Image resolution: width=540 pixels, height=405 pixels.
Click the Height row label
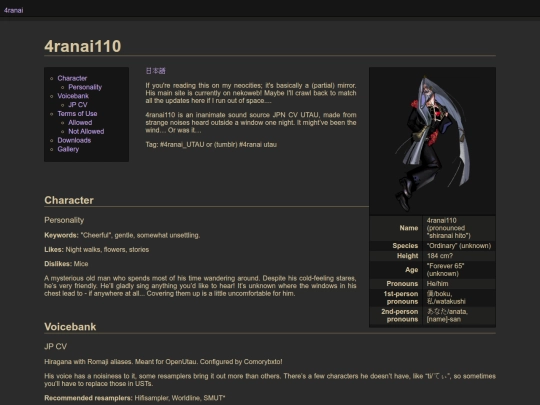(407, 256)
